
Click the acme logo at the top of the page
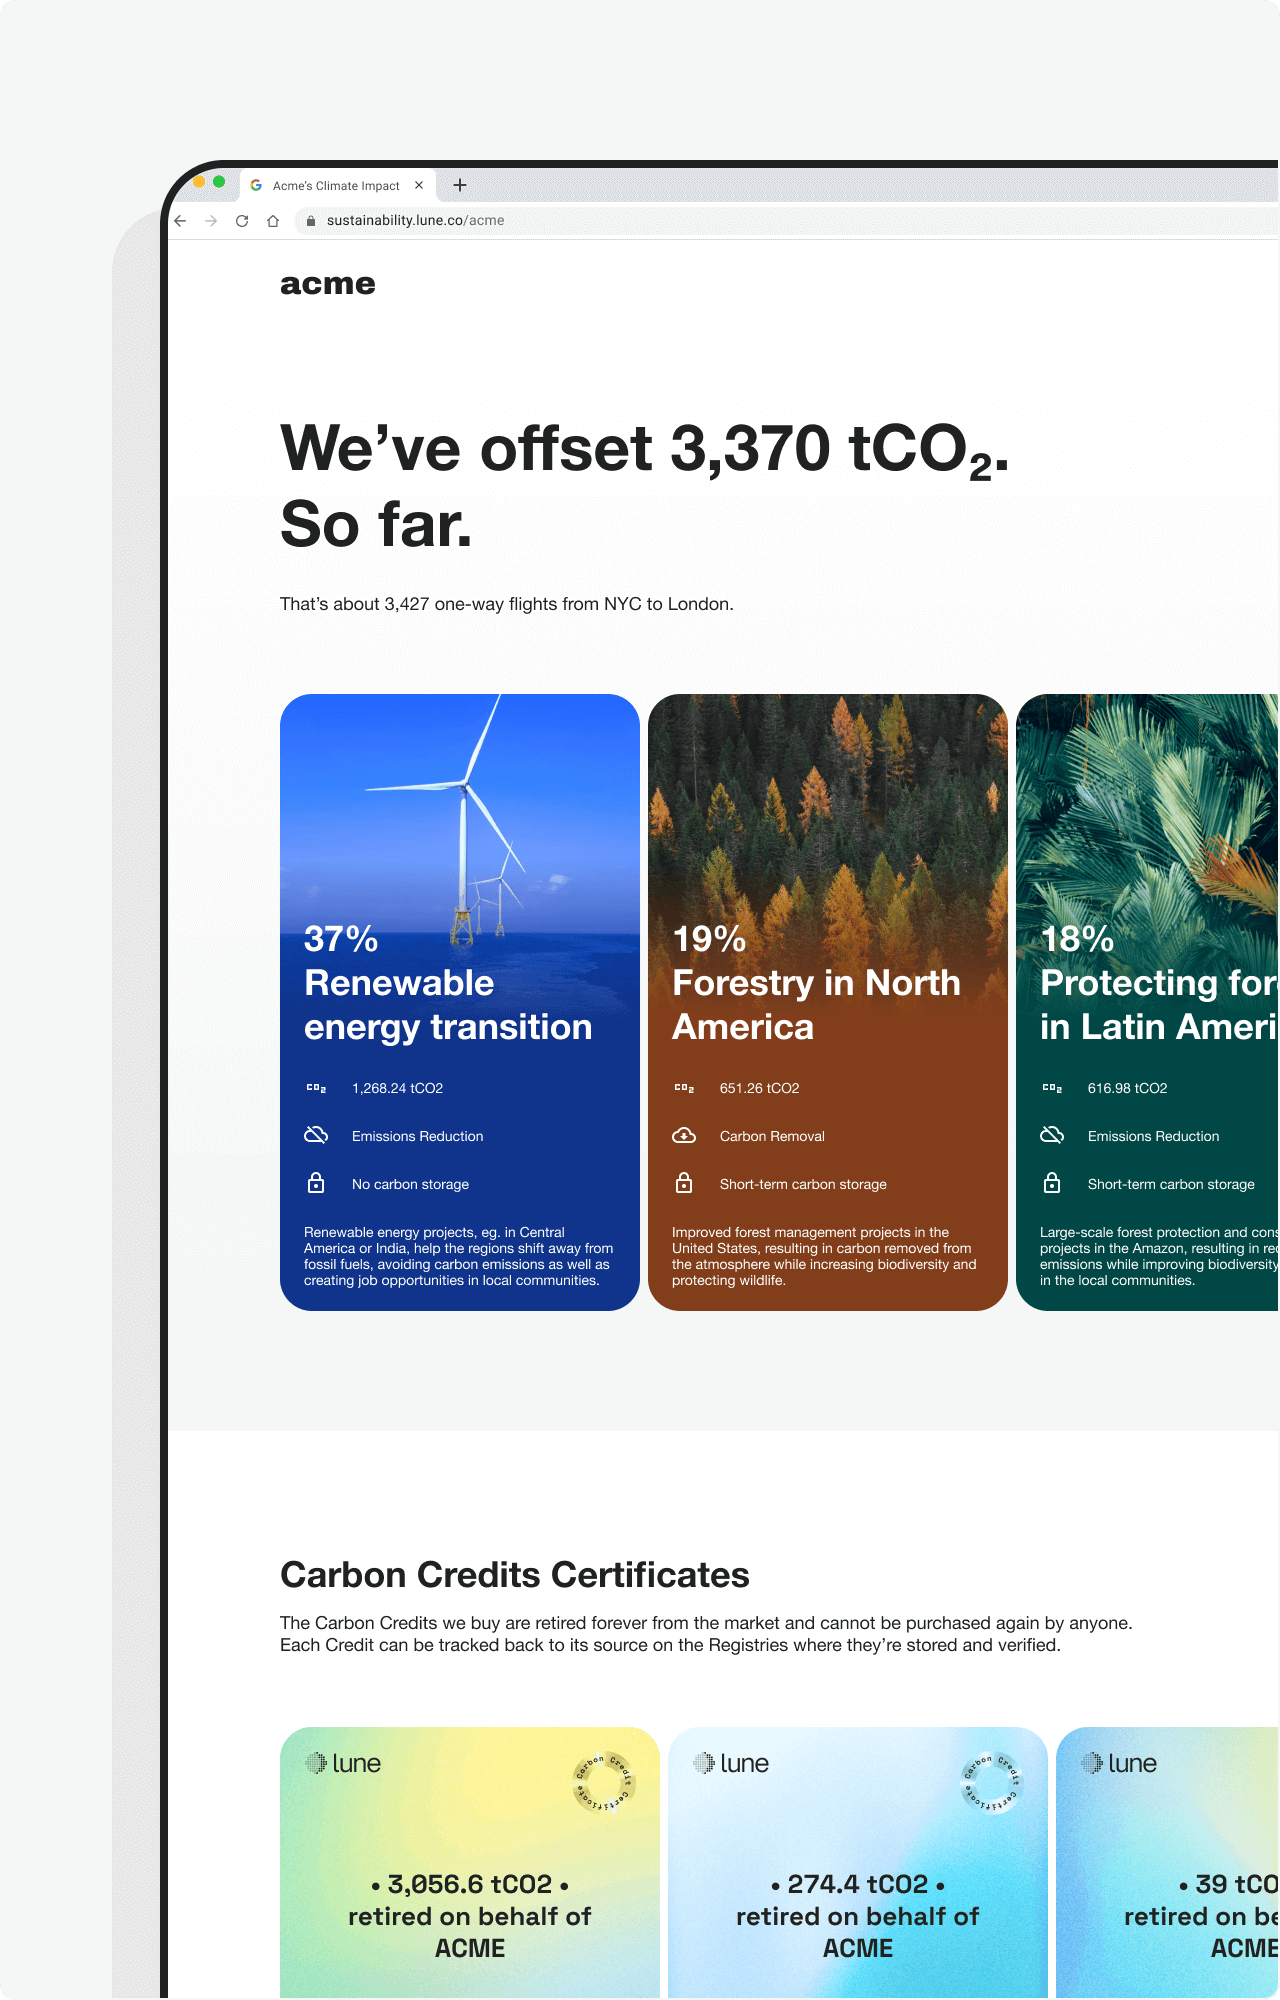[x=327, y=283]
